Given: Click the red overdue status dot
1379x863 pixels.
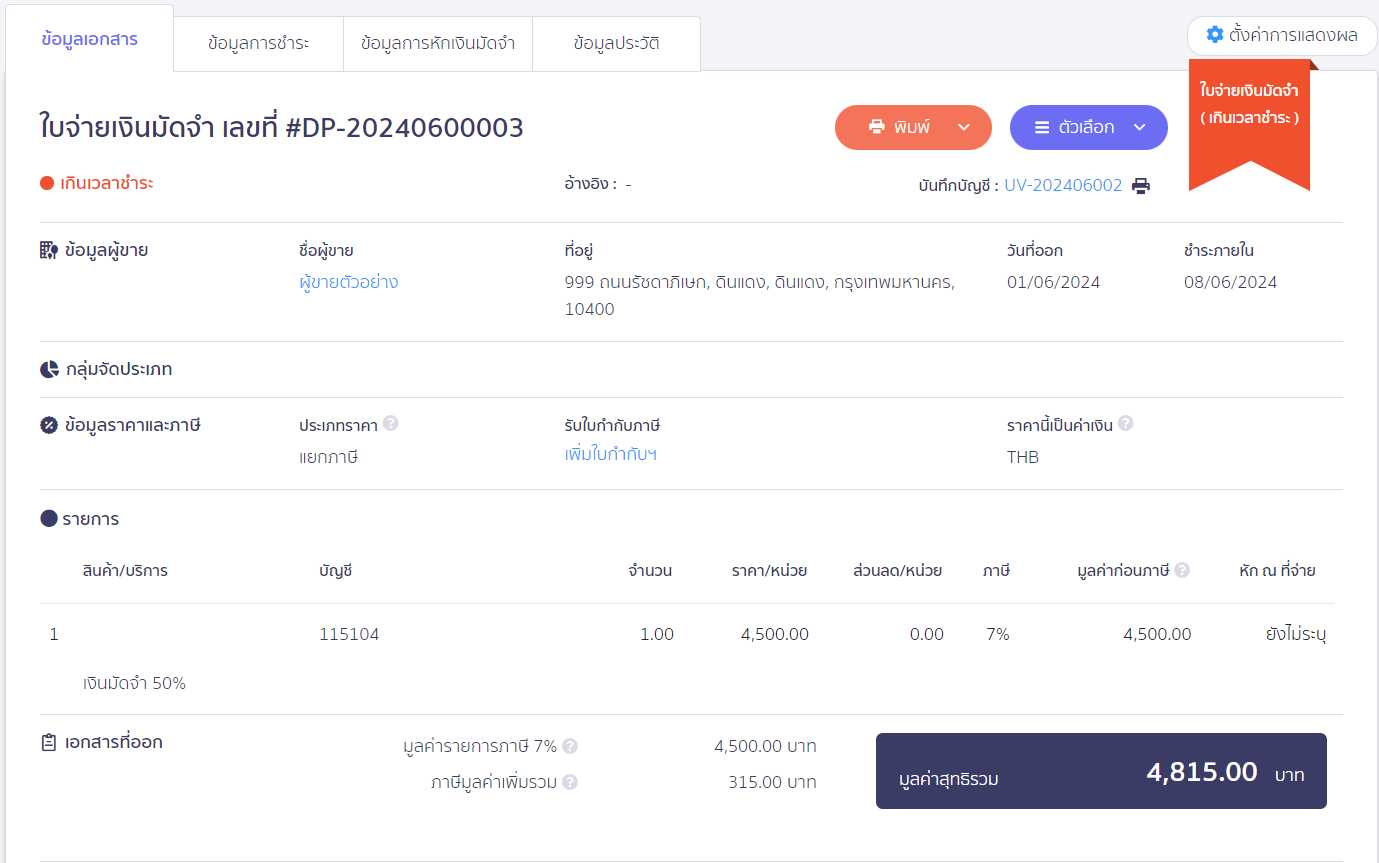Looking at the screenshot, I should tap(46, 183).
